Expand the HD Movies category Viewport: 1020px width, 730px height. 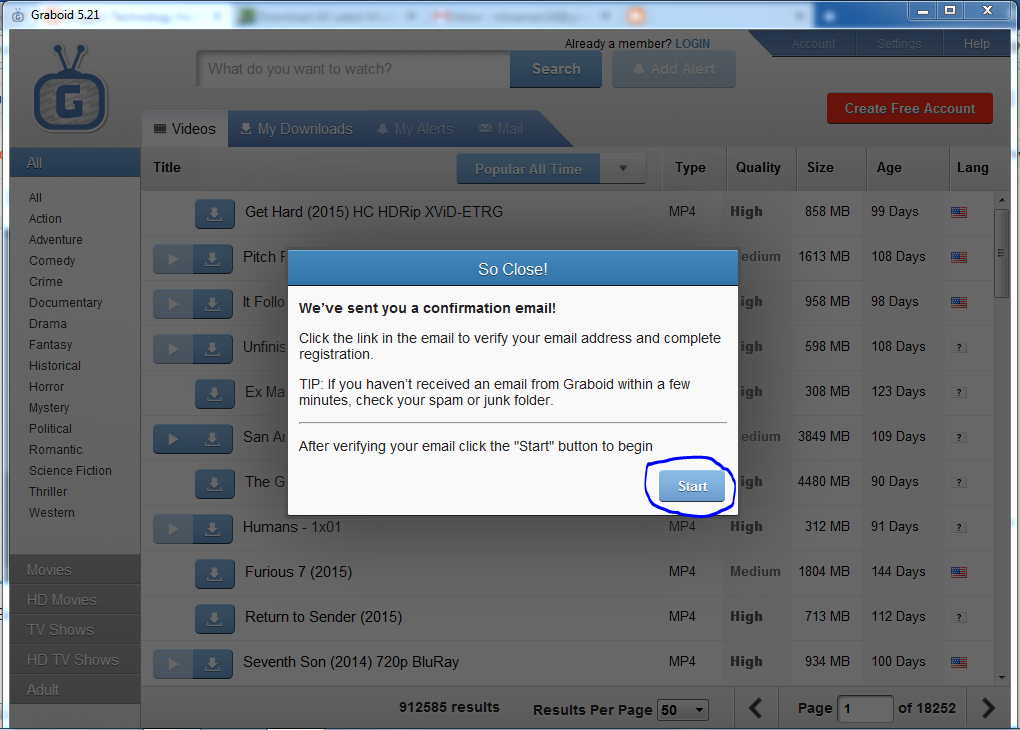pyautogui.click(x=75, y=600)
